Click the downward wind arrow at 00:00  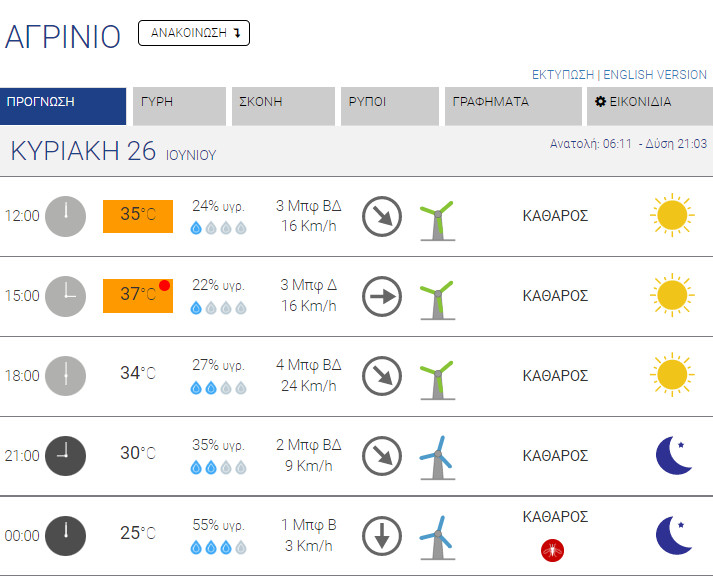pos(381,535)
